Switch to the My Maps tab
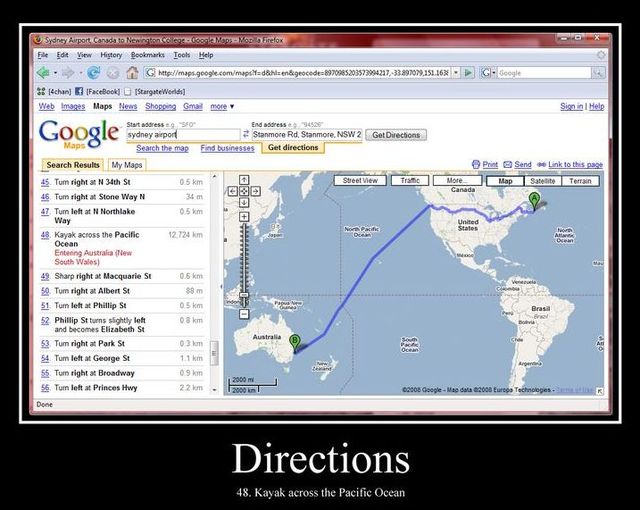 [x=127, y=165]
